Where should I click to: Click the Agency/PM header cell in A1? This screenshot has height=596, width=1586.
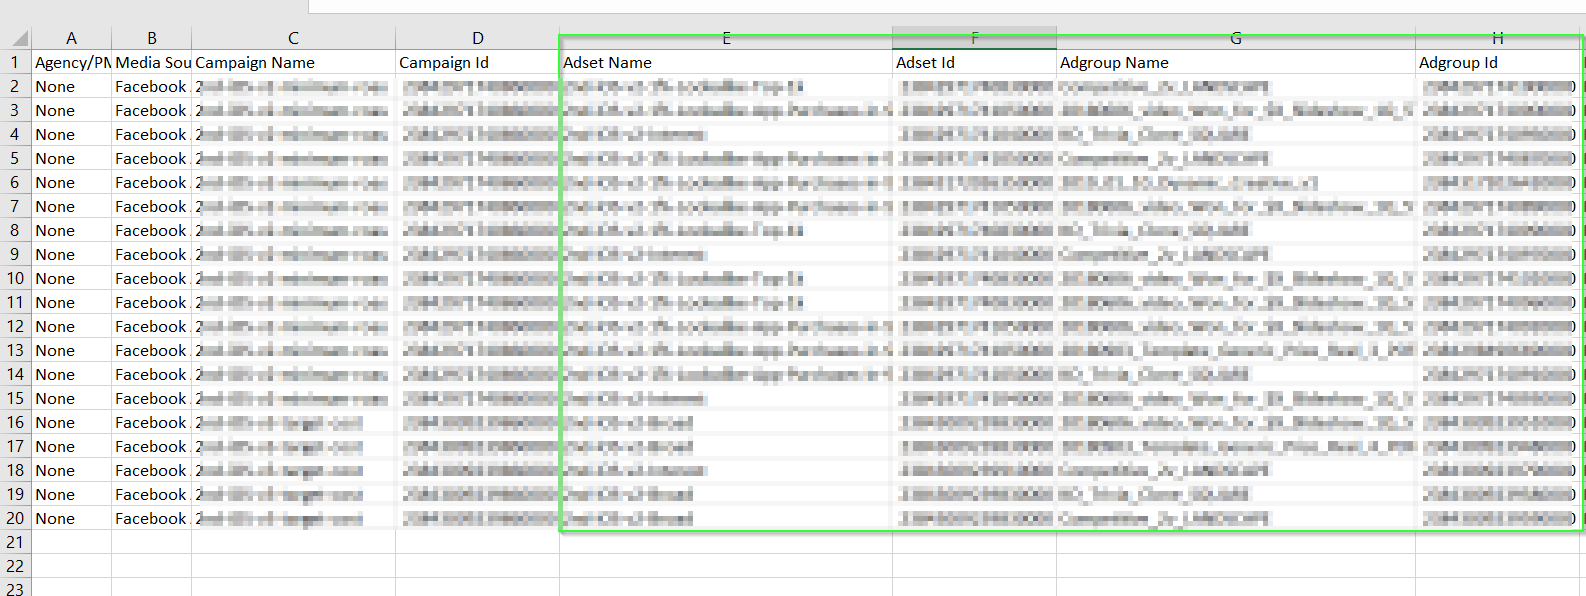coord(71,62)
